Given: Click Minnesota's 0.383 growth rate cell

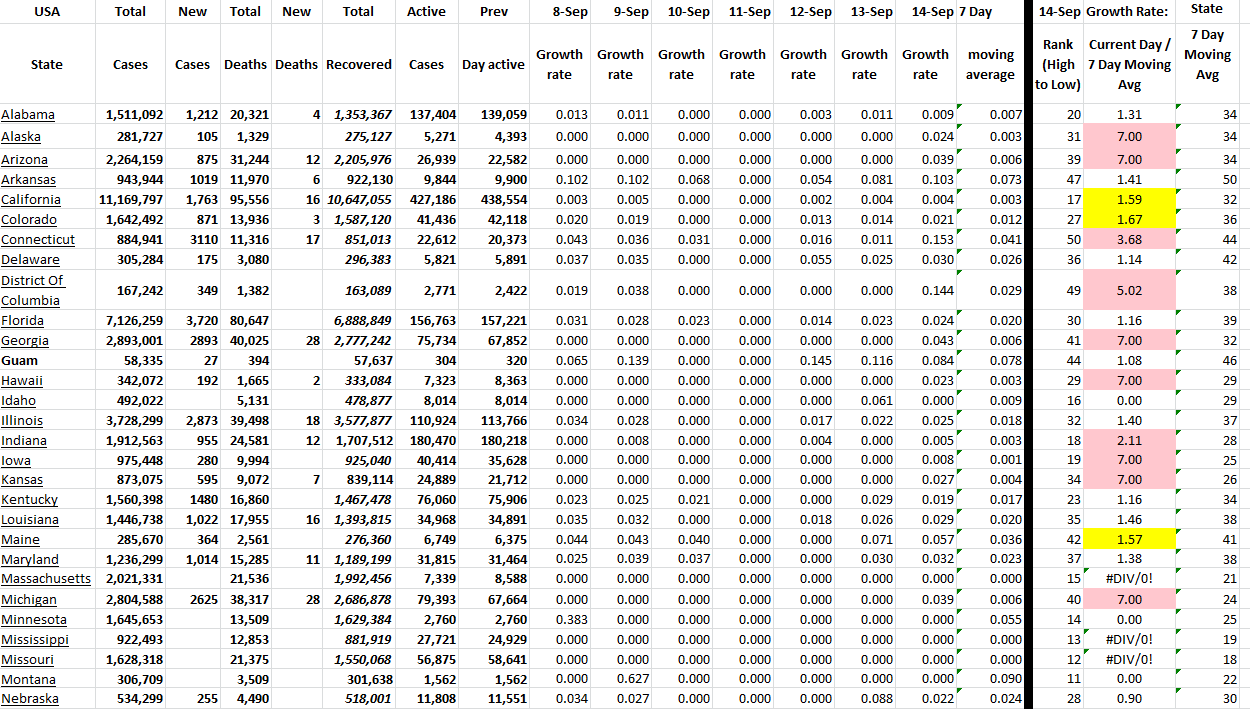Looking at the screenshot, I should (559, 620).
